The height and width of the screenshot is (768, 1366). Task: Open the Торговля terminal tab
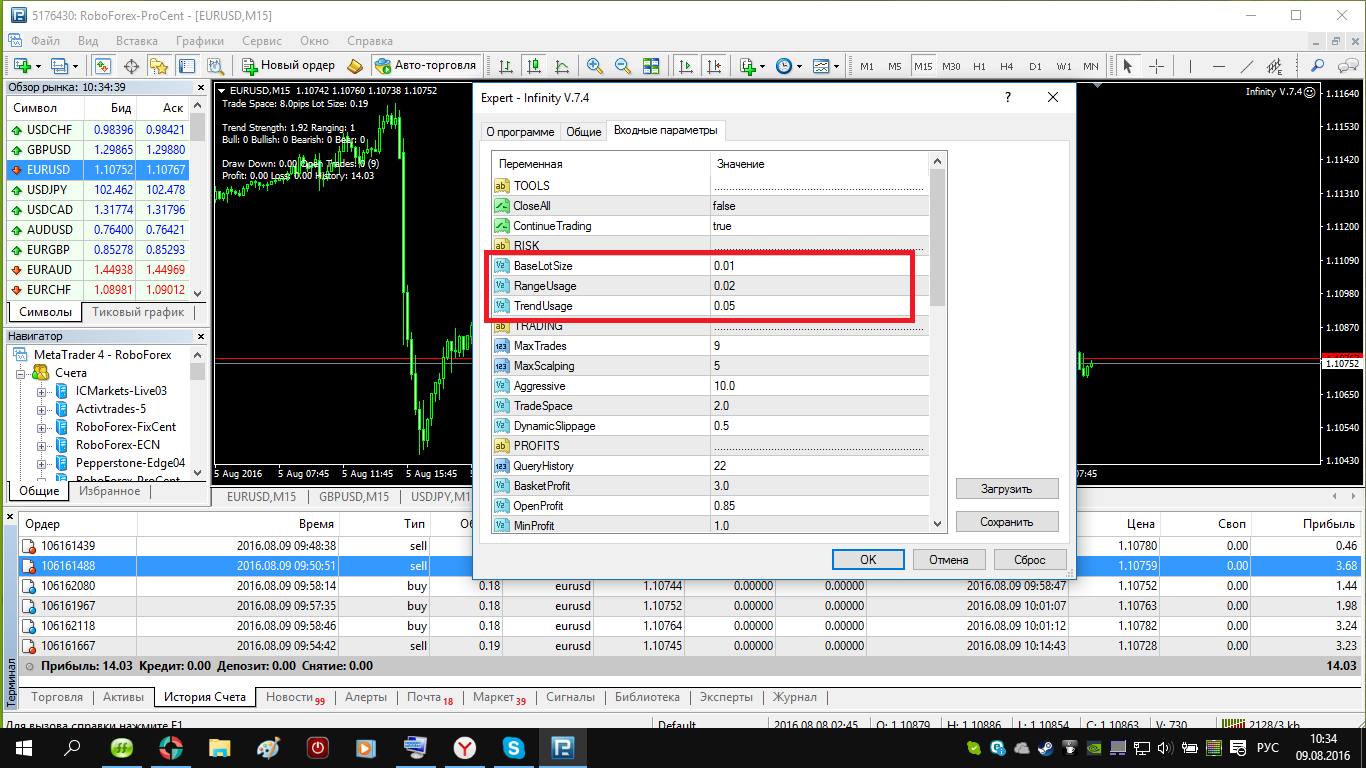pyautogui.click(x=58, y=697)
